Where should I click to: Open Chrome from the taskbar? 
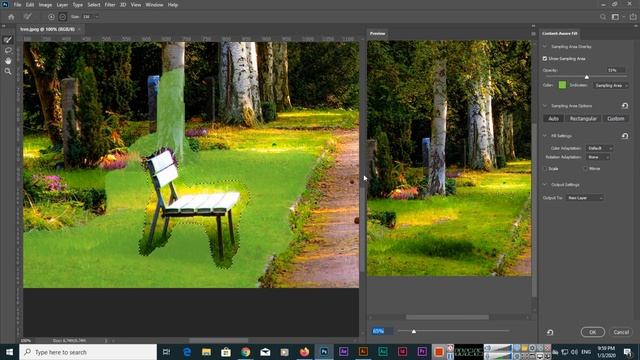point(245,352)
